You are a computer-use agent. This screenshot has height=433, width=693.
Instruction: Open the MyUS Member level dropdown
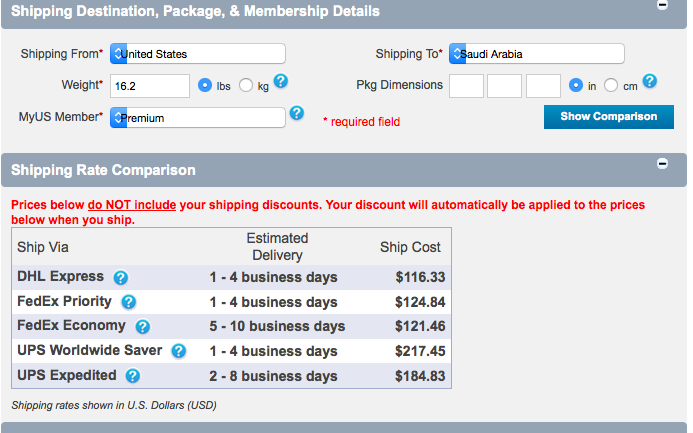(198, 118)
